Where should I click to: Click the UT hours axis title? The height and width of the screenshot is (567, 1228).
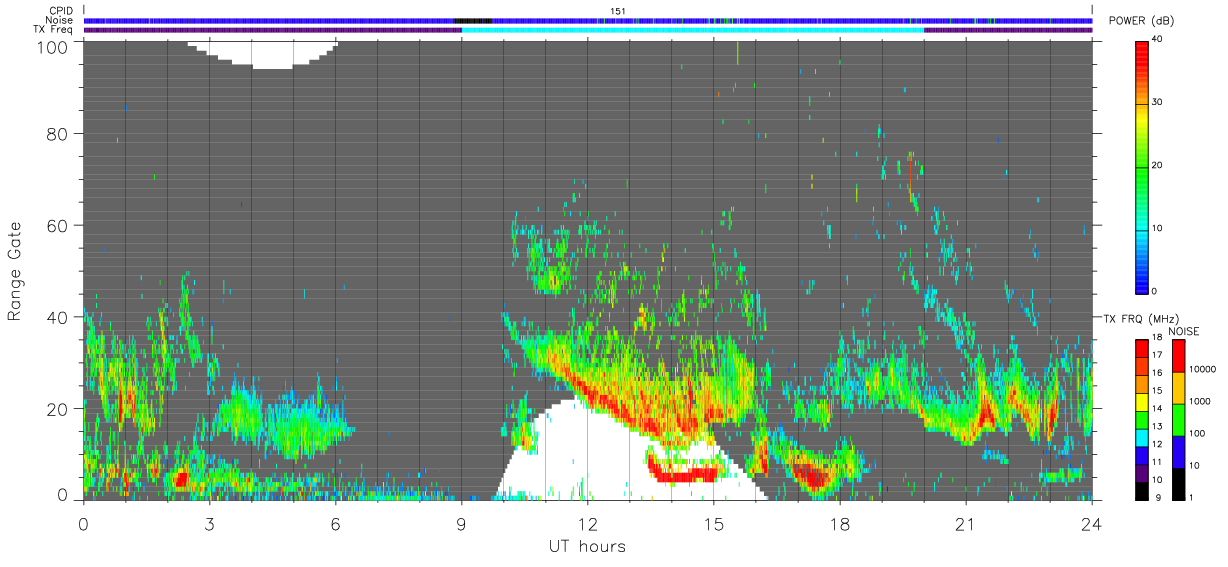tap(587, 546)
